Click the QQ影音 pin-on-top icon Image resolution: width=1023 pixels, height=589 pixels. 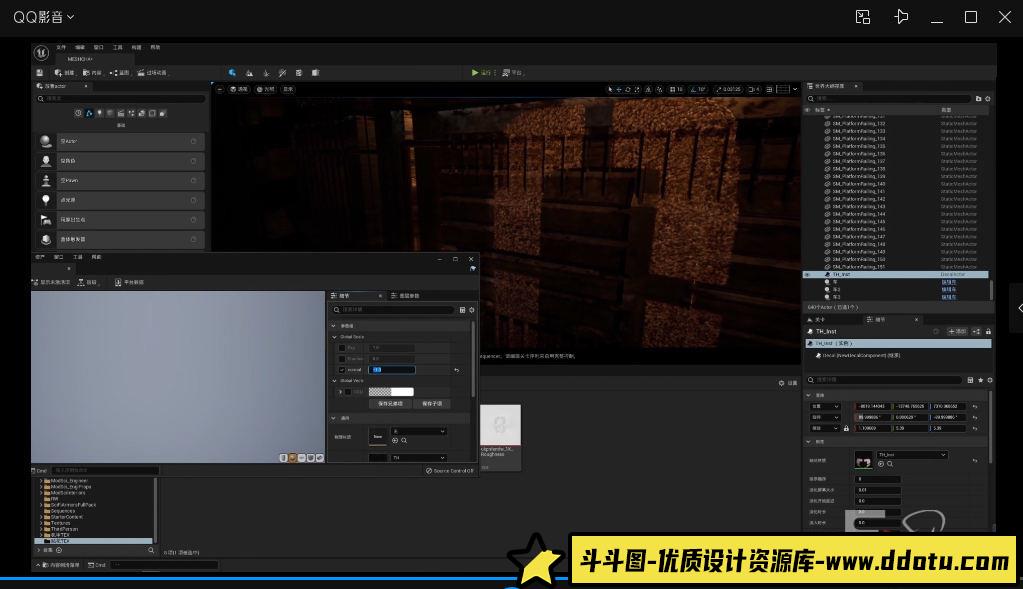coord(901,17)
